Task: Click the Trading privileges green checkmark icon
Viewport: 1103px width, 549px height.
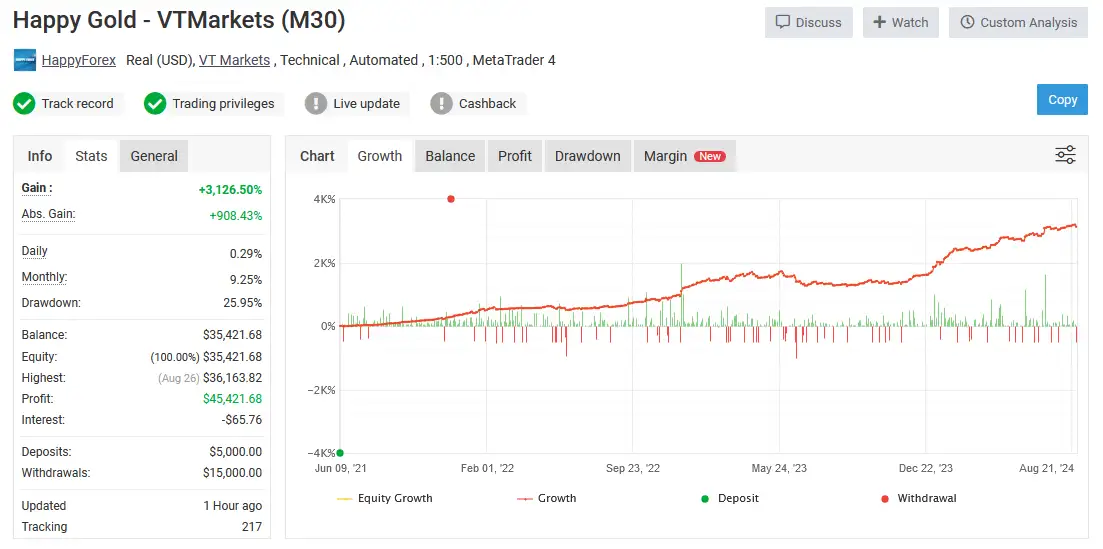Action: [155, 104]
